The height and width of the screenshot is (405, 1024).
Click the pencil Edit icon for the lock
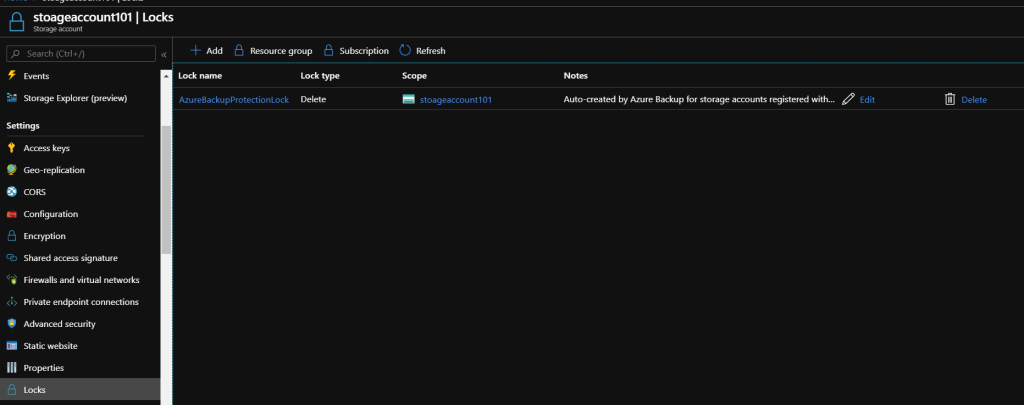click(849, 100)
